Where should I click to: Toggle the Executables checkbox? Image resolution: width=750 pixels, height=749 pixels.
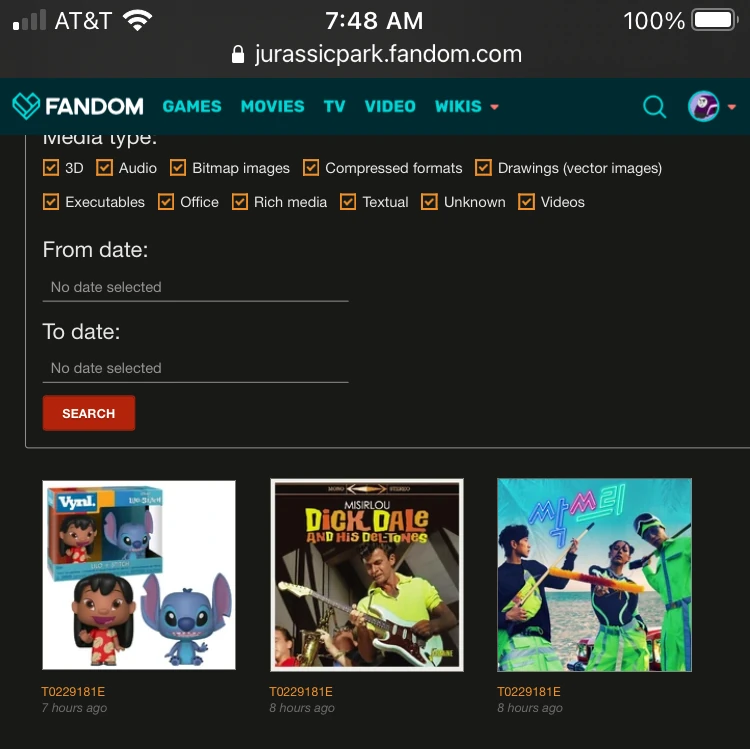pyautogui.click(x=51, y=202)
